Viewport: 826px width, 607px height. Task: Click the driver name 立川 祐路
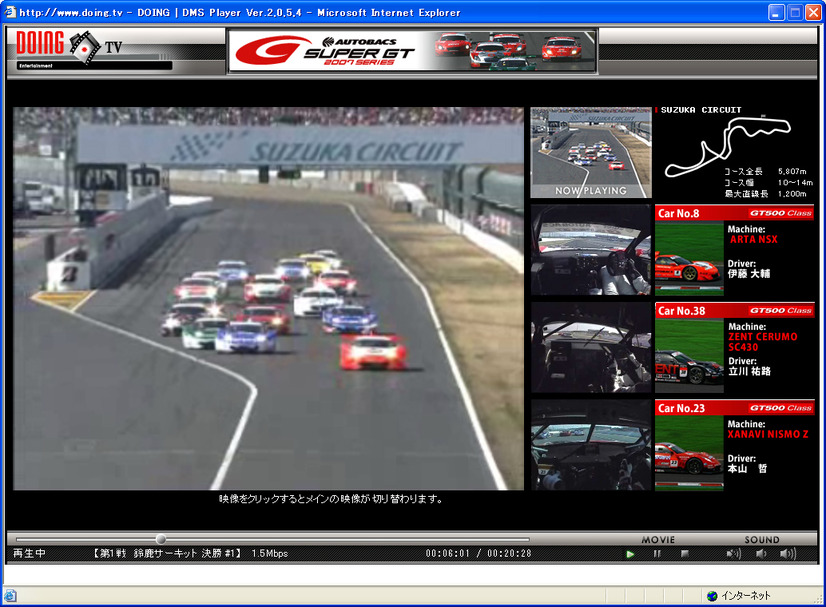coord(749,371)
